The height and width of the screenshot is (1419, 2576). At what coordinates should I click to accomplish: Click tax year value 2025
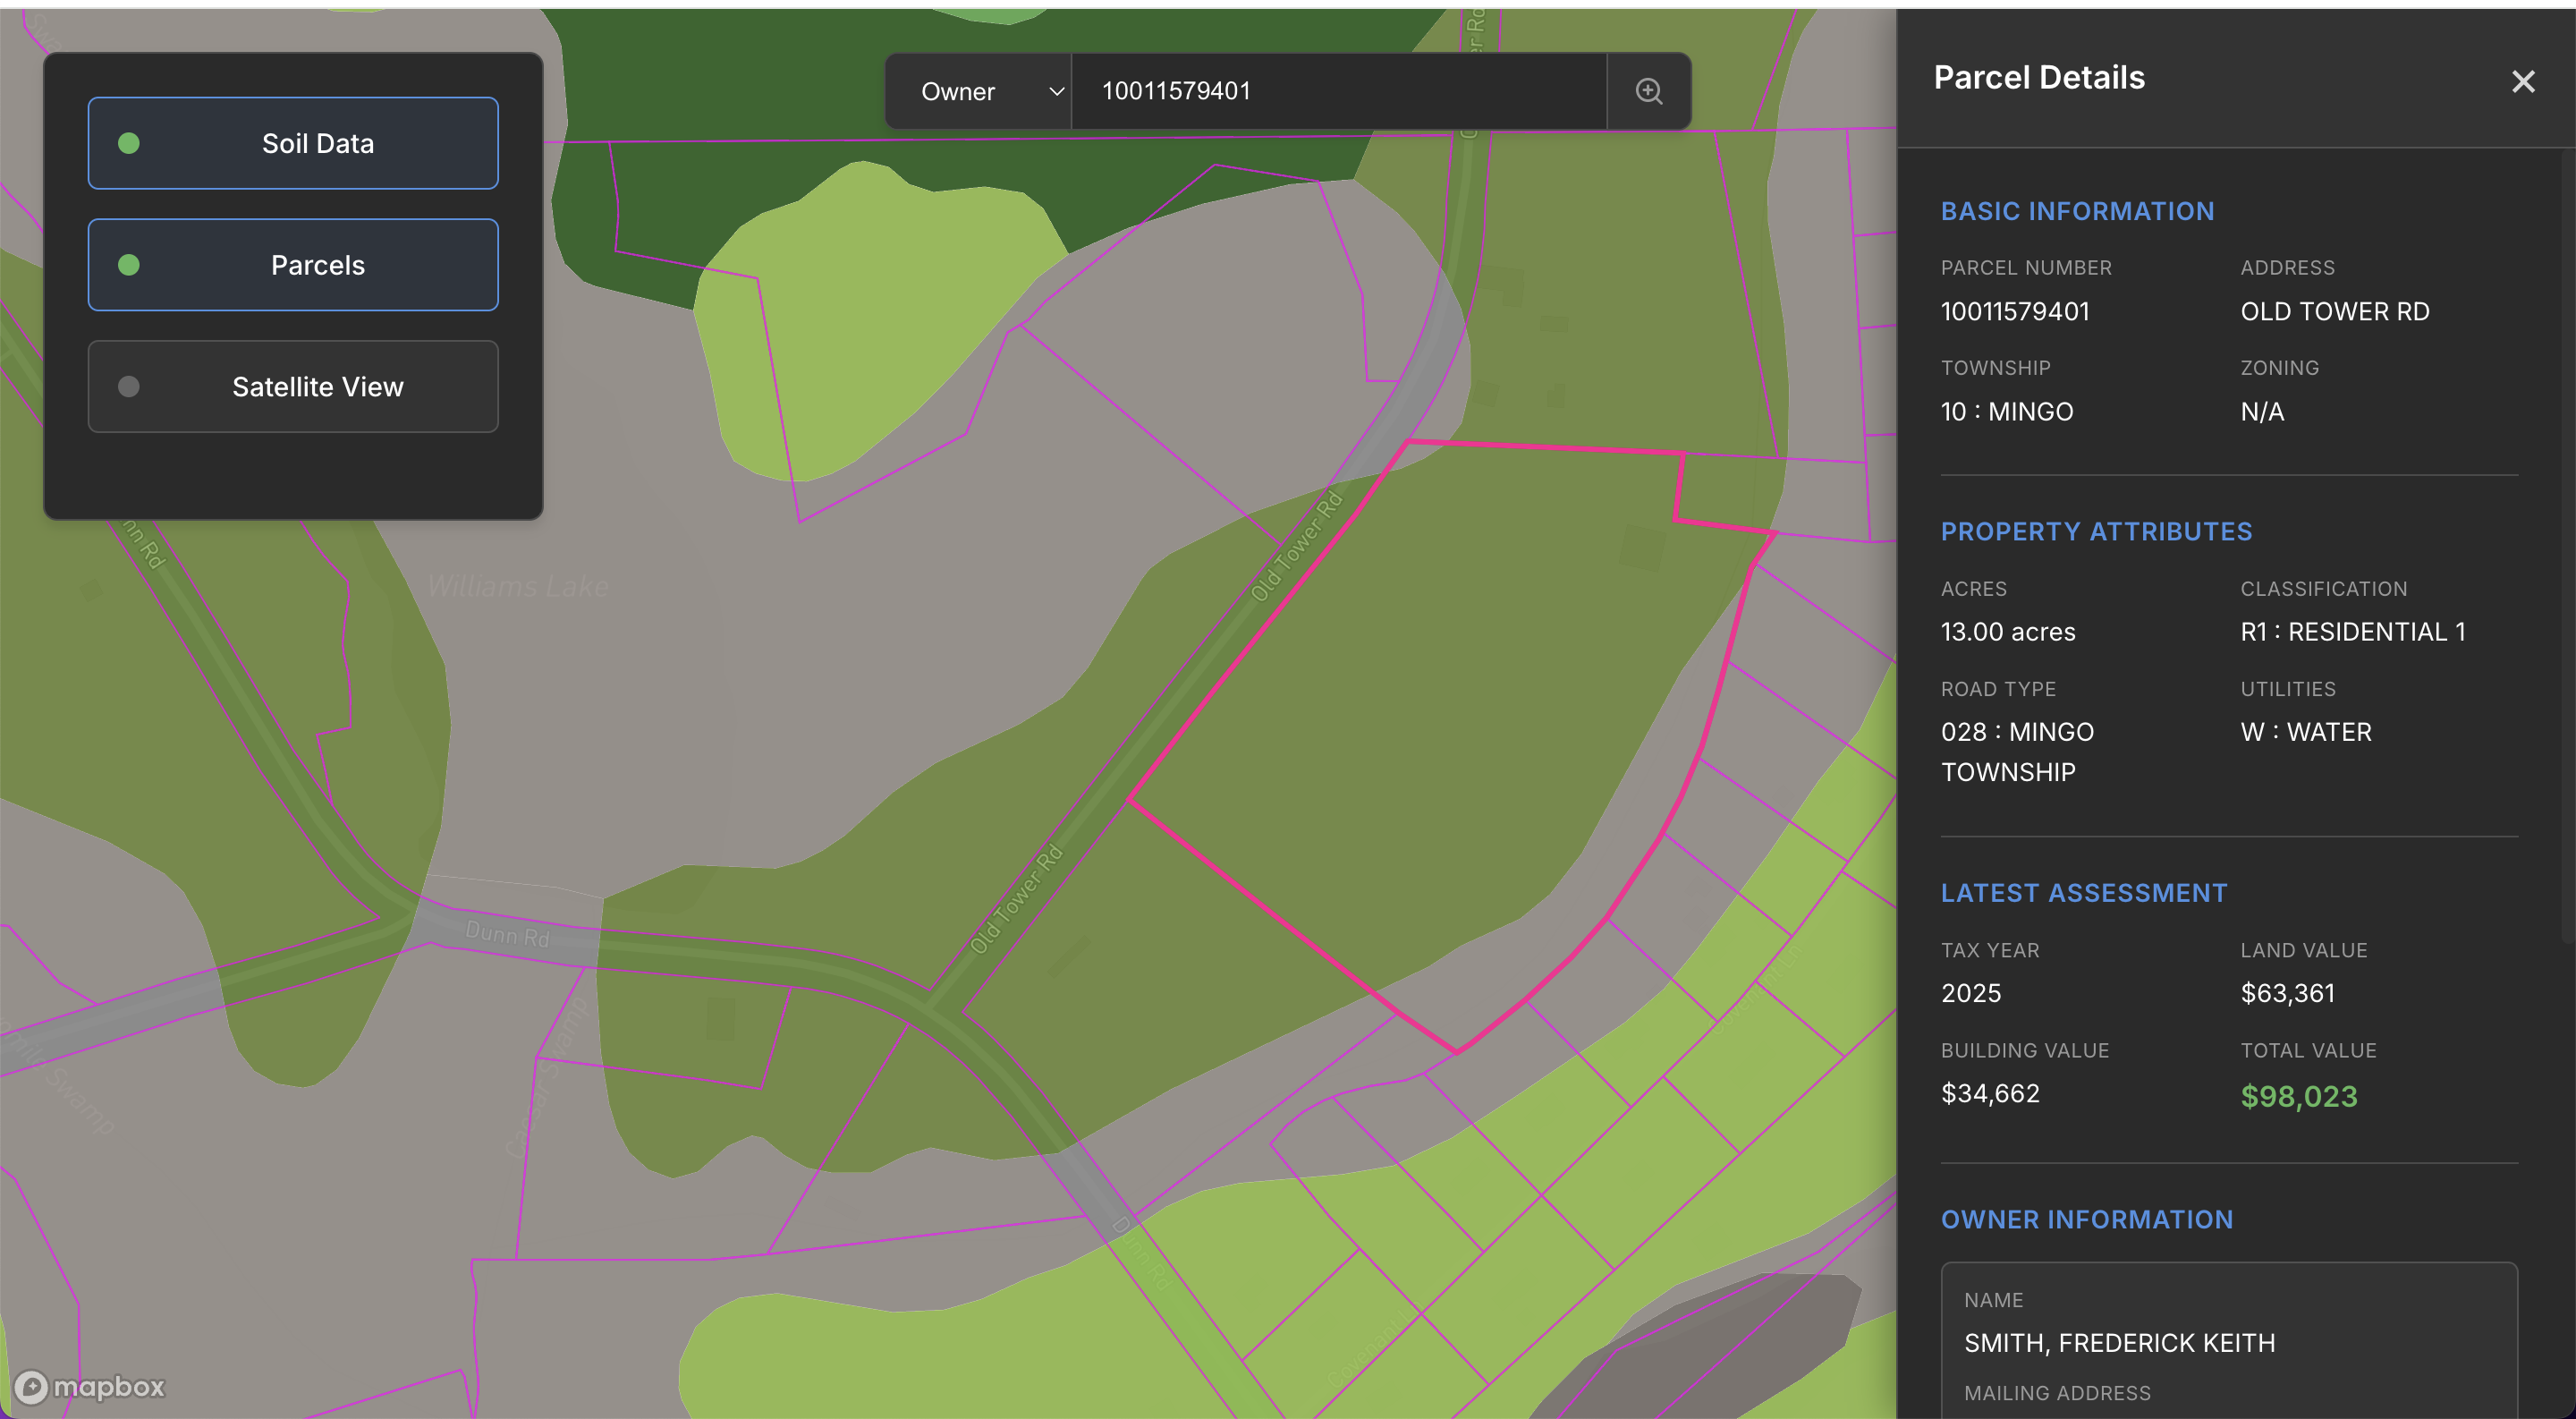click(1970, 993)
